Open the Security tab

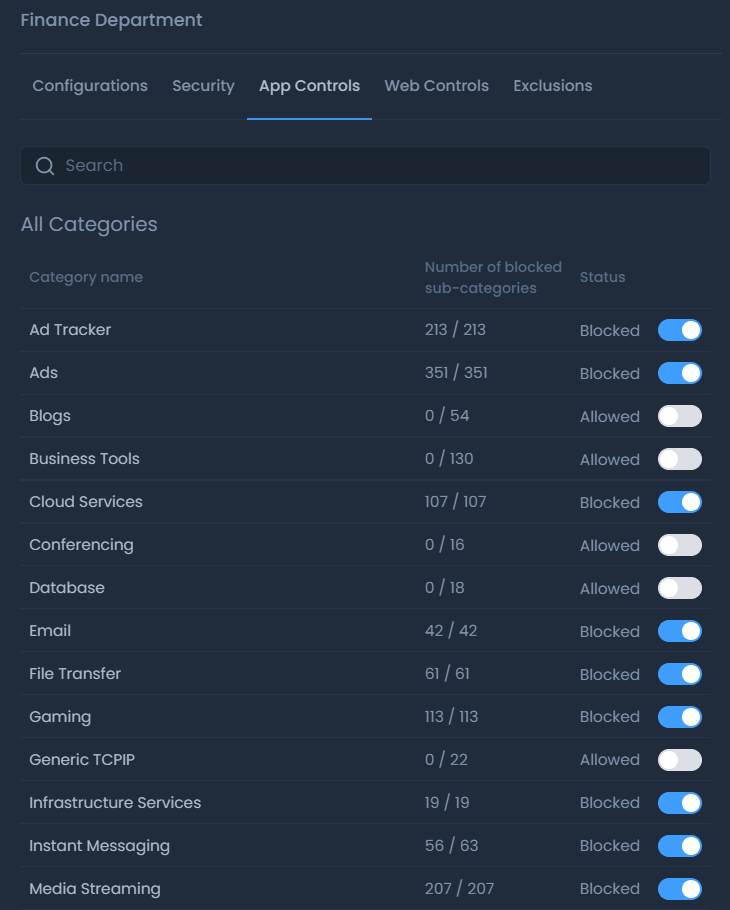(203, 86)
